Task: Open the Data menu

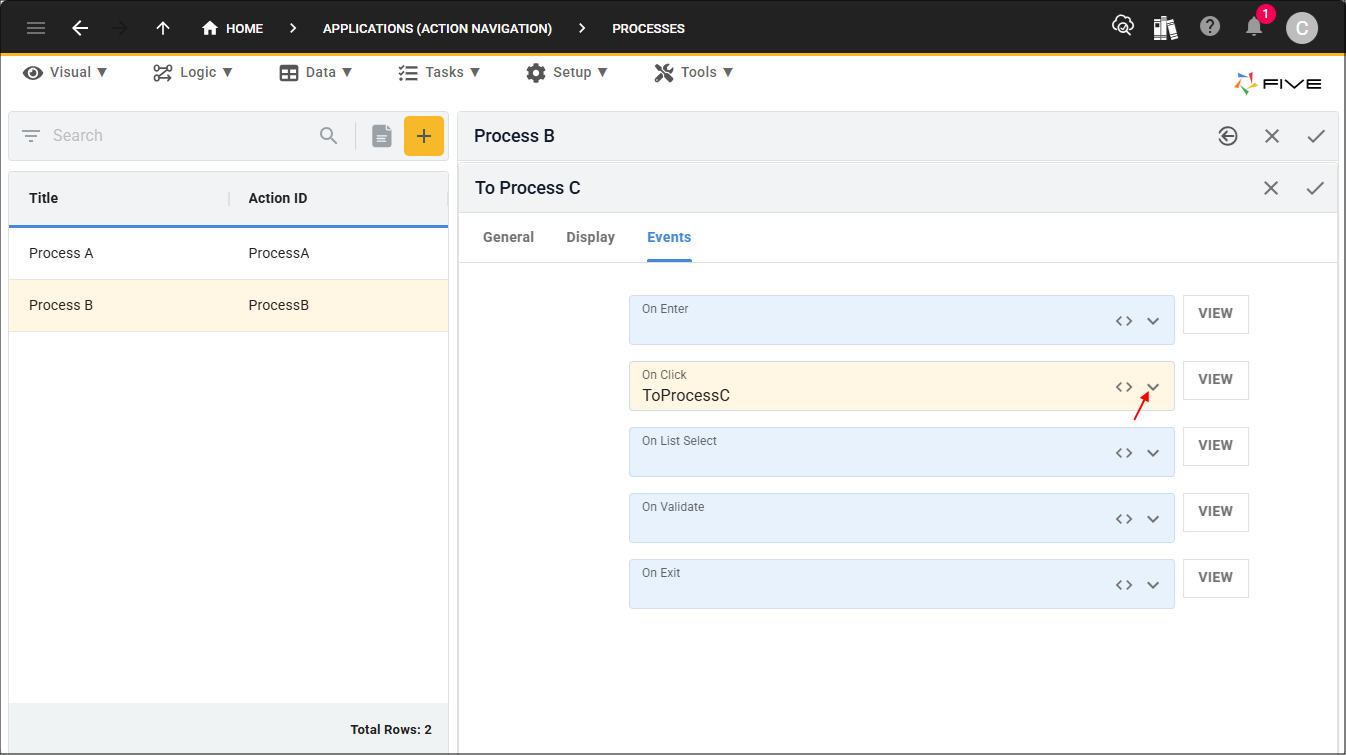Action: tap(316, 72)
